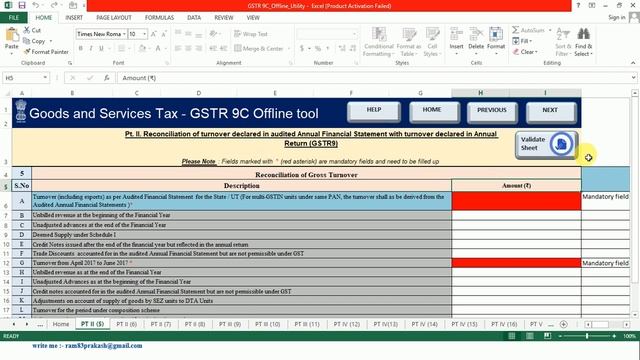The image size is (640, 360).
Task: Click the Save icon in quick access toolbar
Action: coord(22,6)
